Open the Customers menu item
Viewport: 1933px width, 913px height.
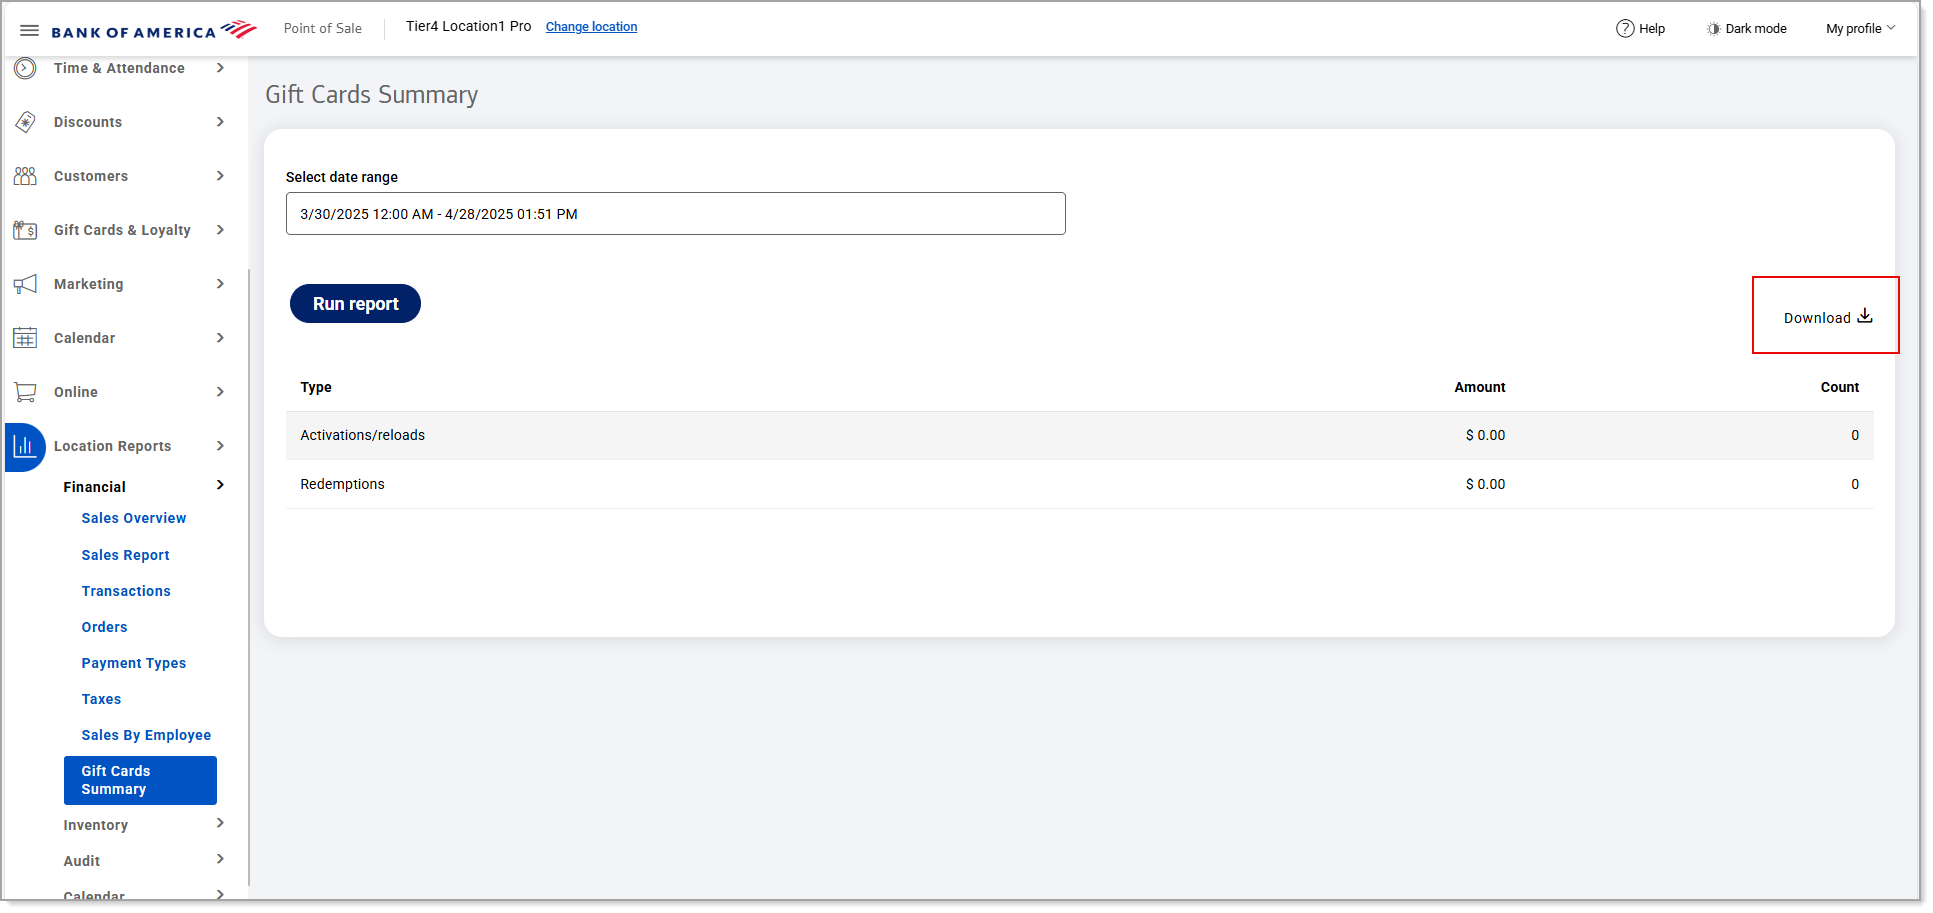pyautogui.click(x=91, y=176)
